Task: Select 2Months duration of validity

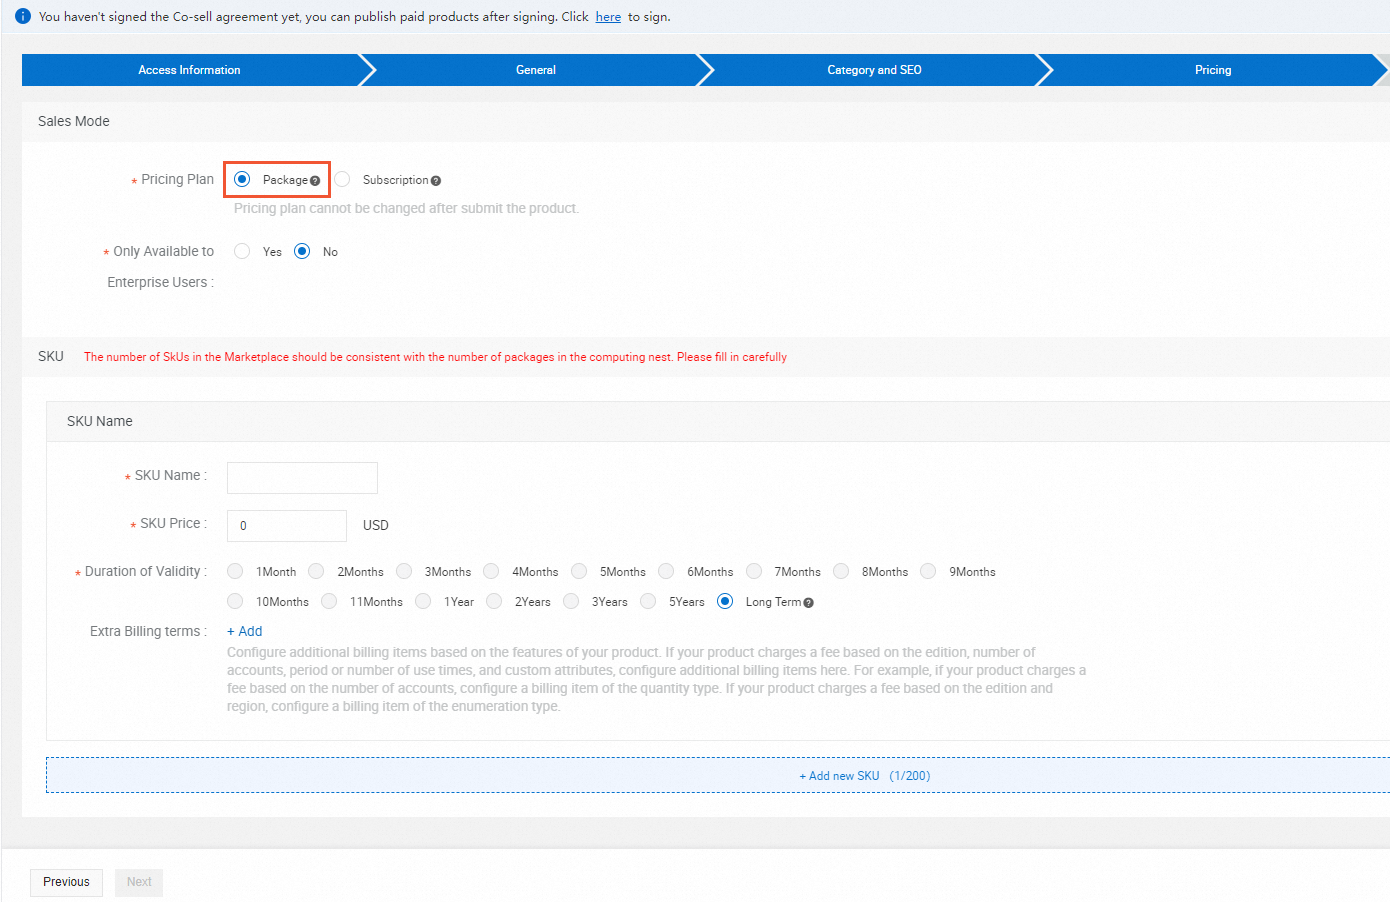Action: click(x=316, y=571)
